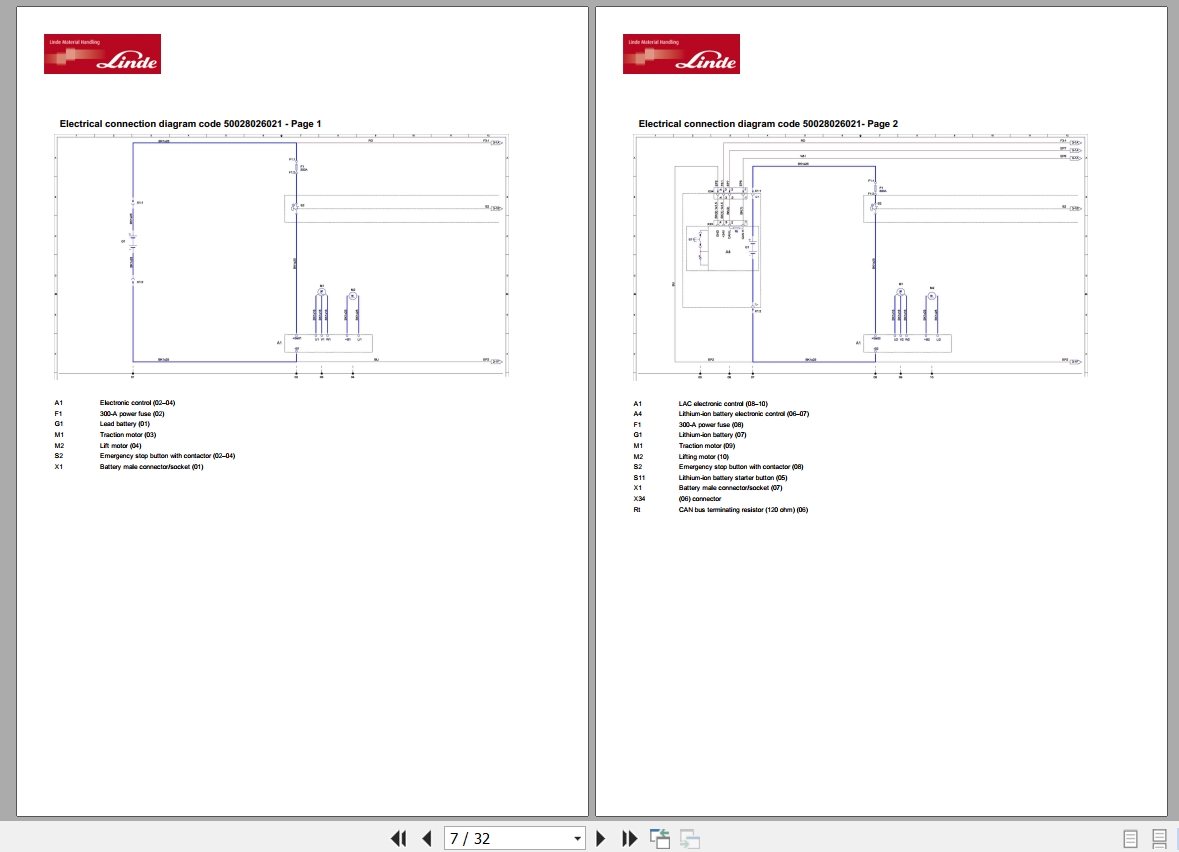
Task: Open the page number dropdown arrow
Action: coord(577,838)
